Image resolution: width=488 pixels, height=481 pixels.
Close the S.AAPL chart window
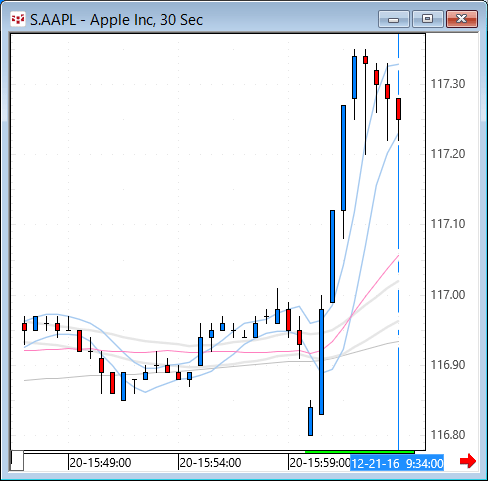point(462,19)
